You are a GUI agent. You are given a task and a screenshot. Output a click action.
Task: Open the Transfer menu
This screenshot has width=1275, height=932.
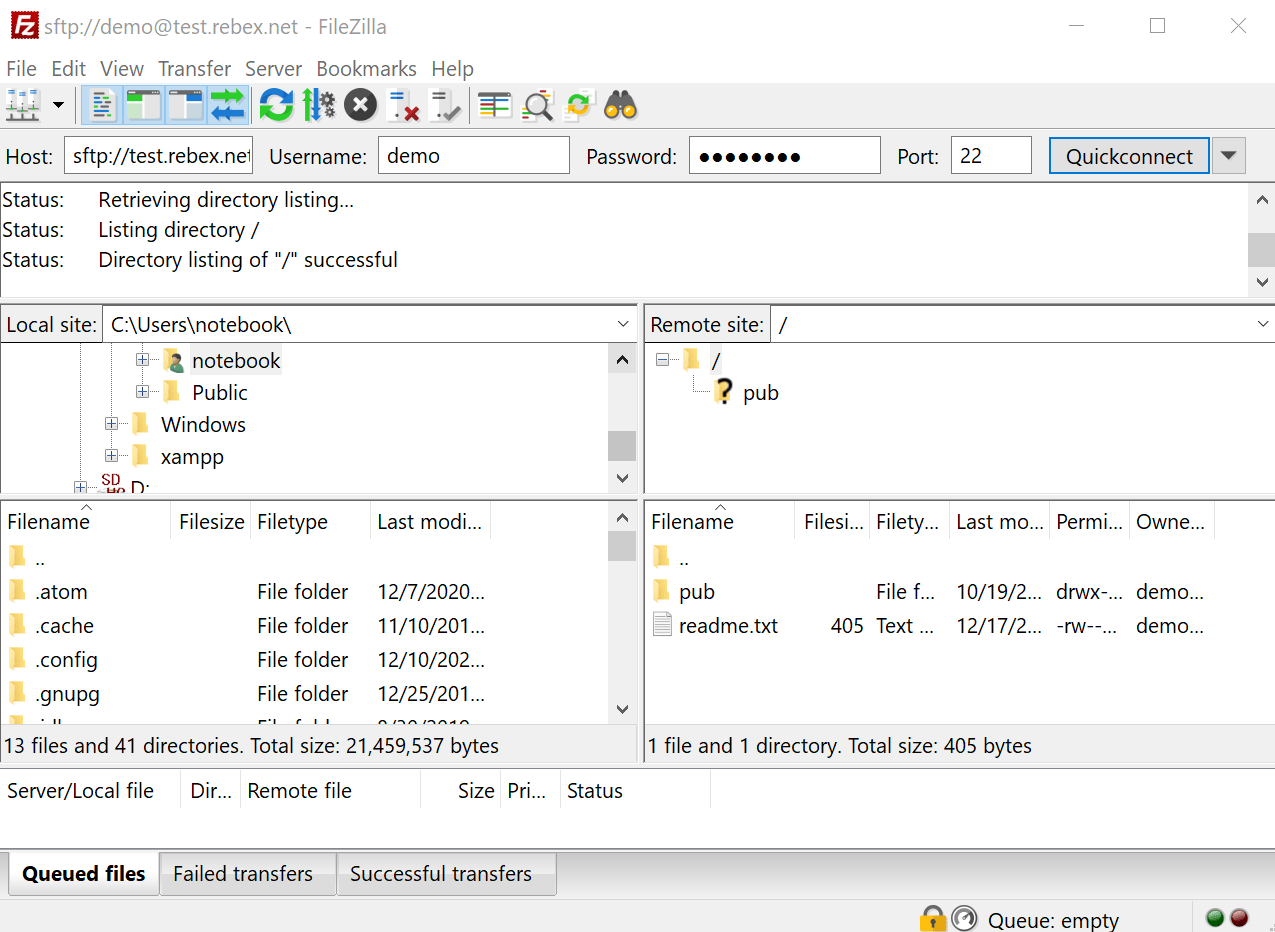(194, 68)
